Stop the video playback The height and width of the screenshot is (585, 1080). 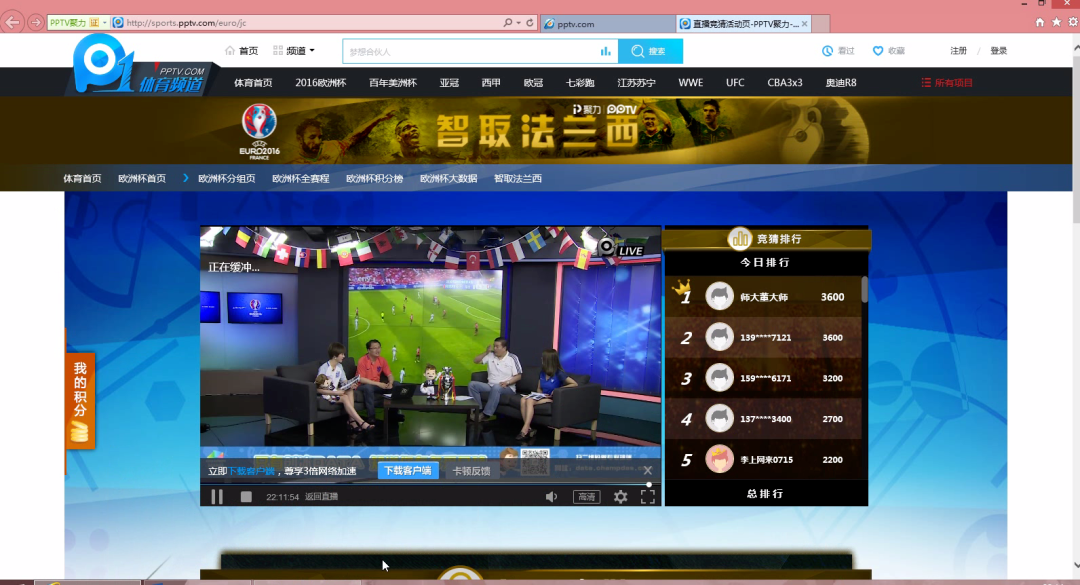point(246,496)
